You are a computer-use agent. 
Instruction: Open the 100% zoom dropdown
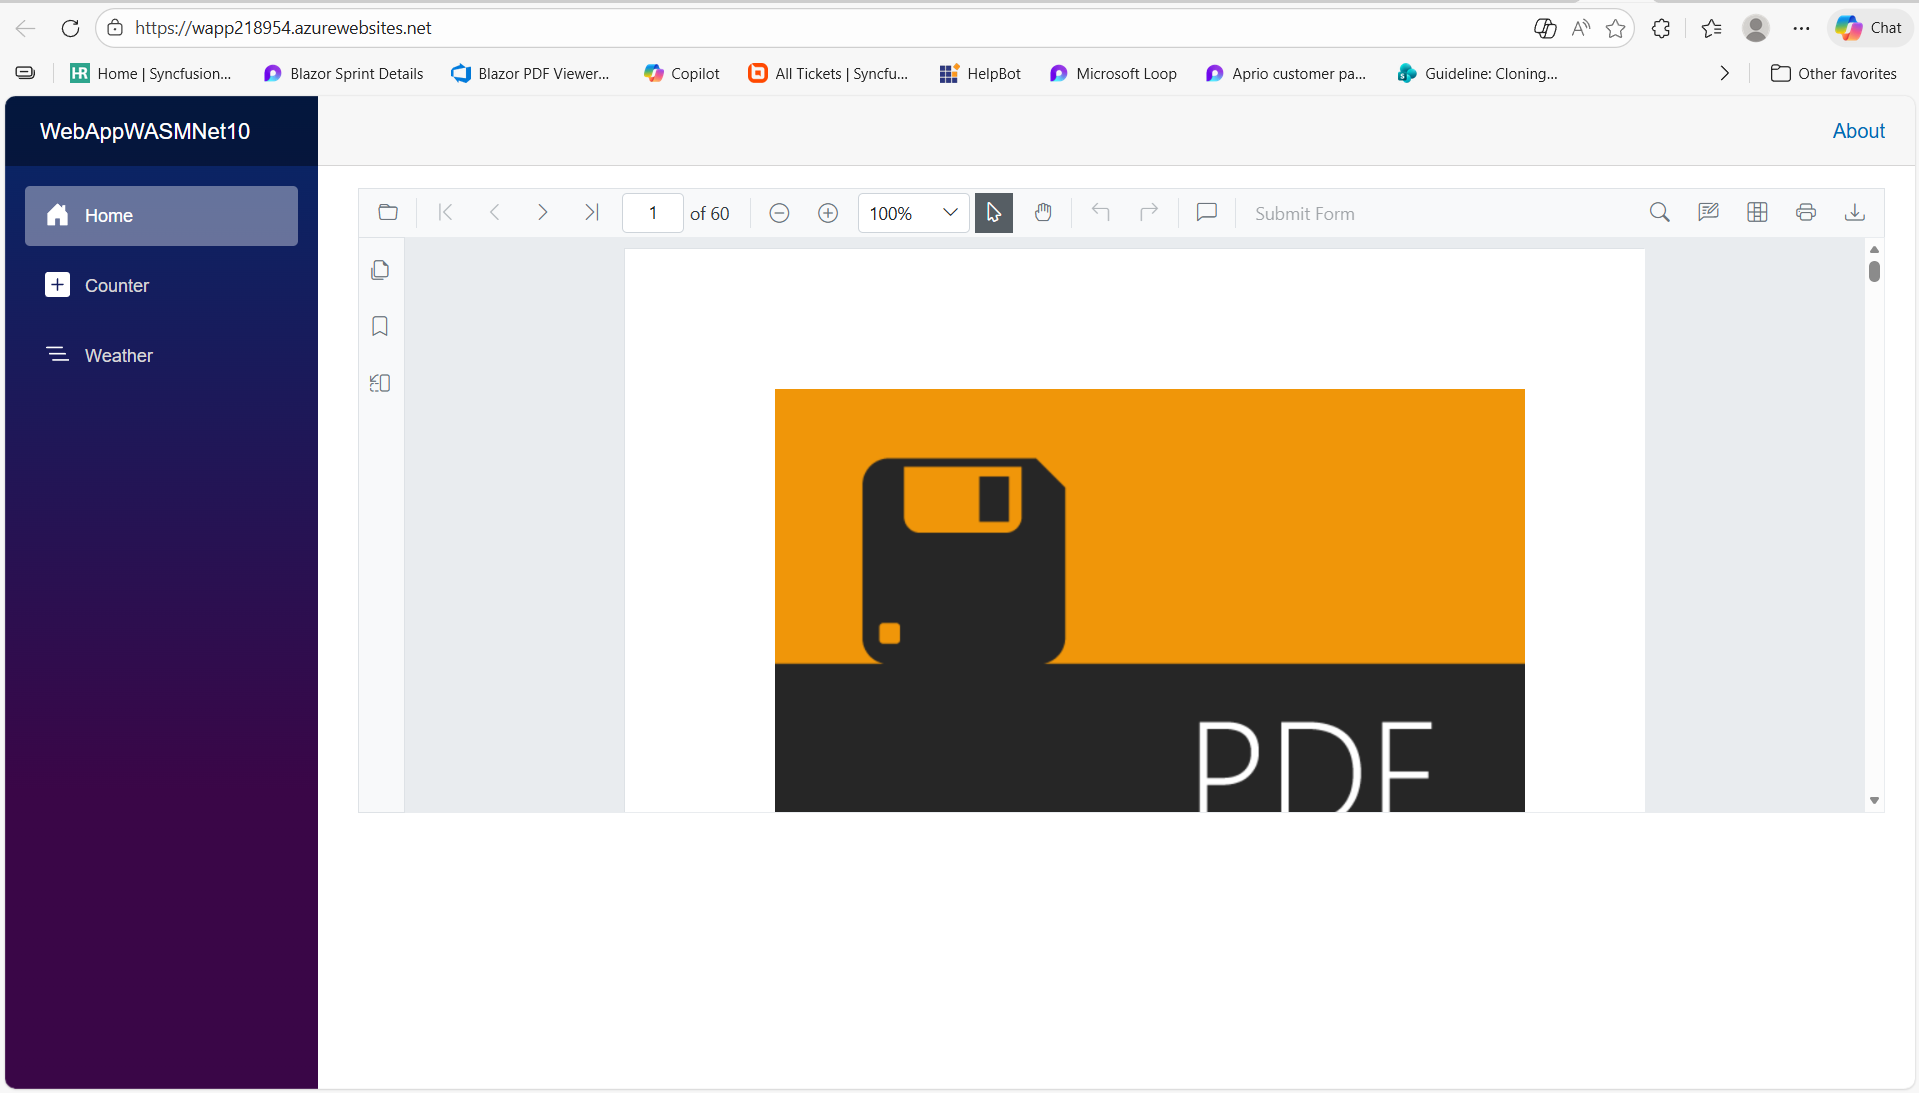point(914,213)
